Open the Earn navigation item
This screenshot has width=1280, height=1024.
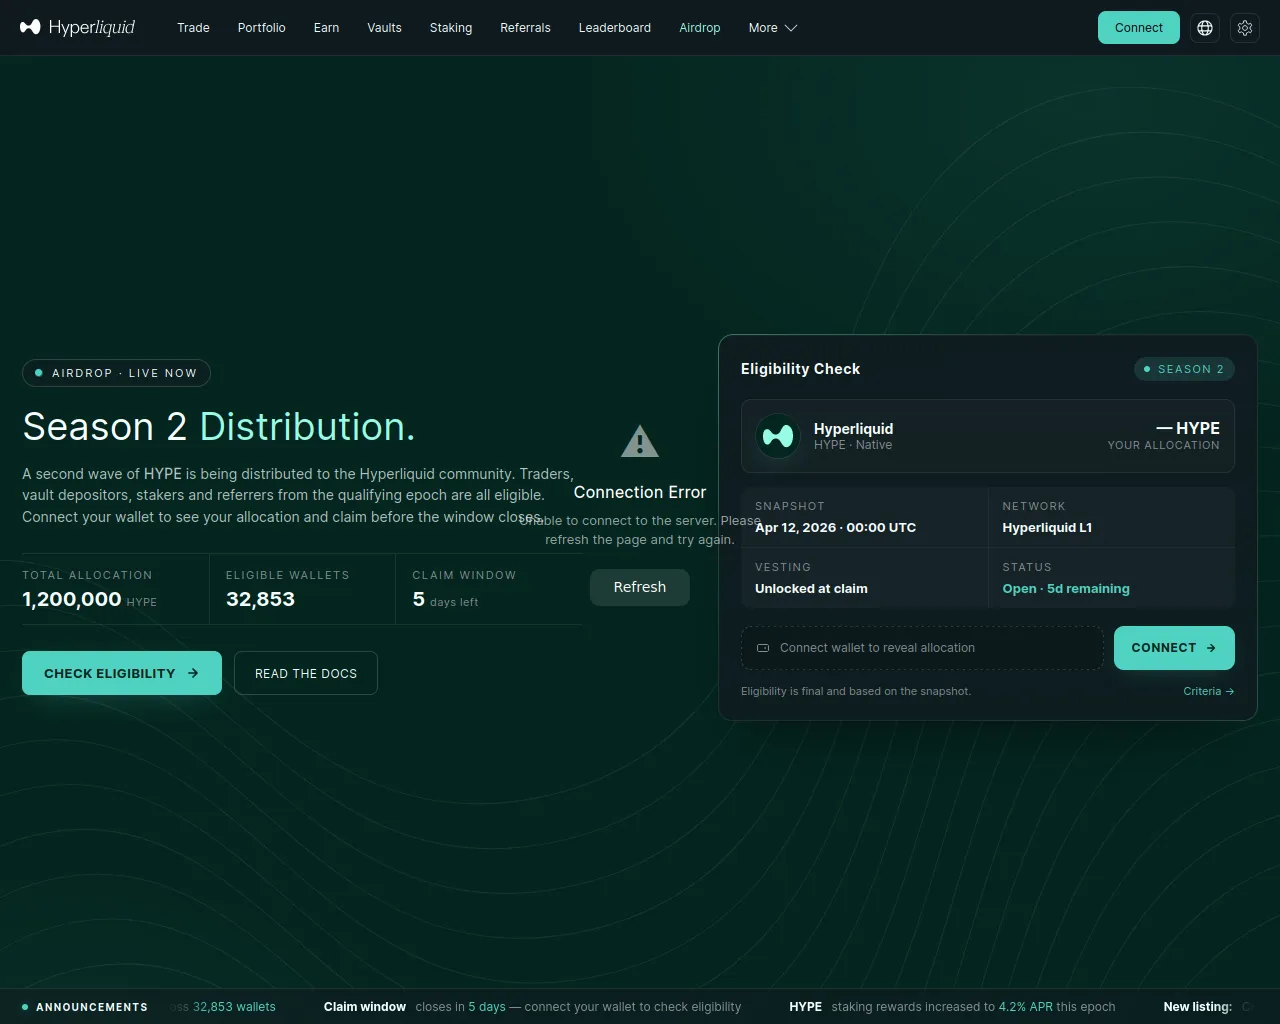coord(326,28)
